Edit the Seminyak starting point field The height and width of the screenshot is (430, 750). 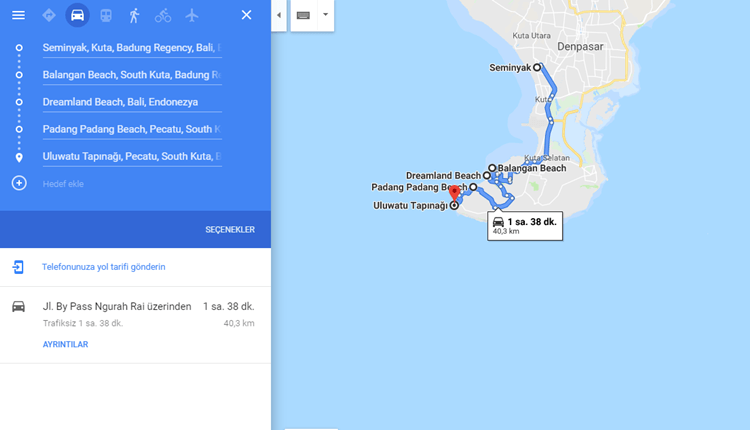132,48
